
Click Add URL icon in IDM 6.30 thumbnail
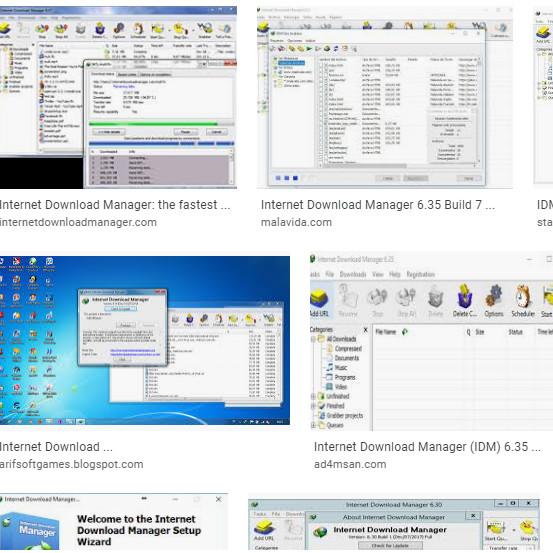(x=264, y=530)
